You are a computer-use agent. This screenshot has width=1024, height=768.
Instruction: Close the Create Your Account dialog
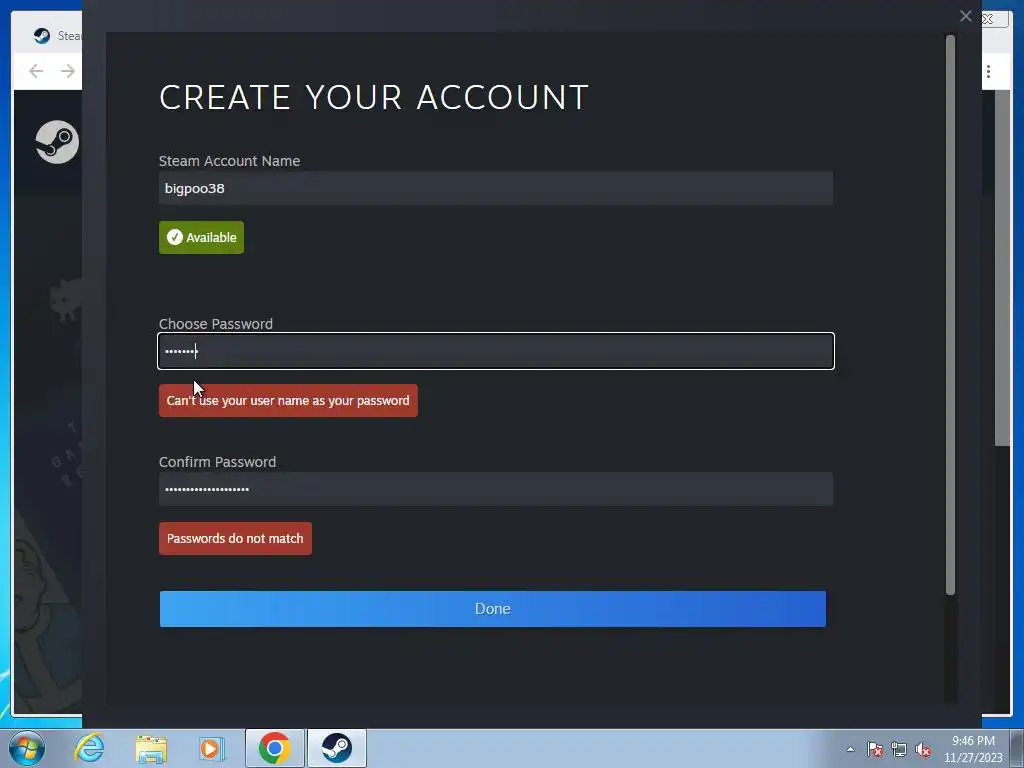(x=966, y=16)
